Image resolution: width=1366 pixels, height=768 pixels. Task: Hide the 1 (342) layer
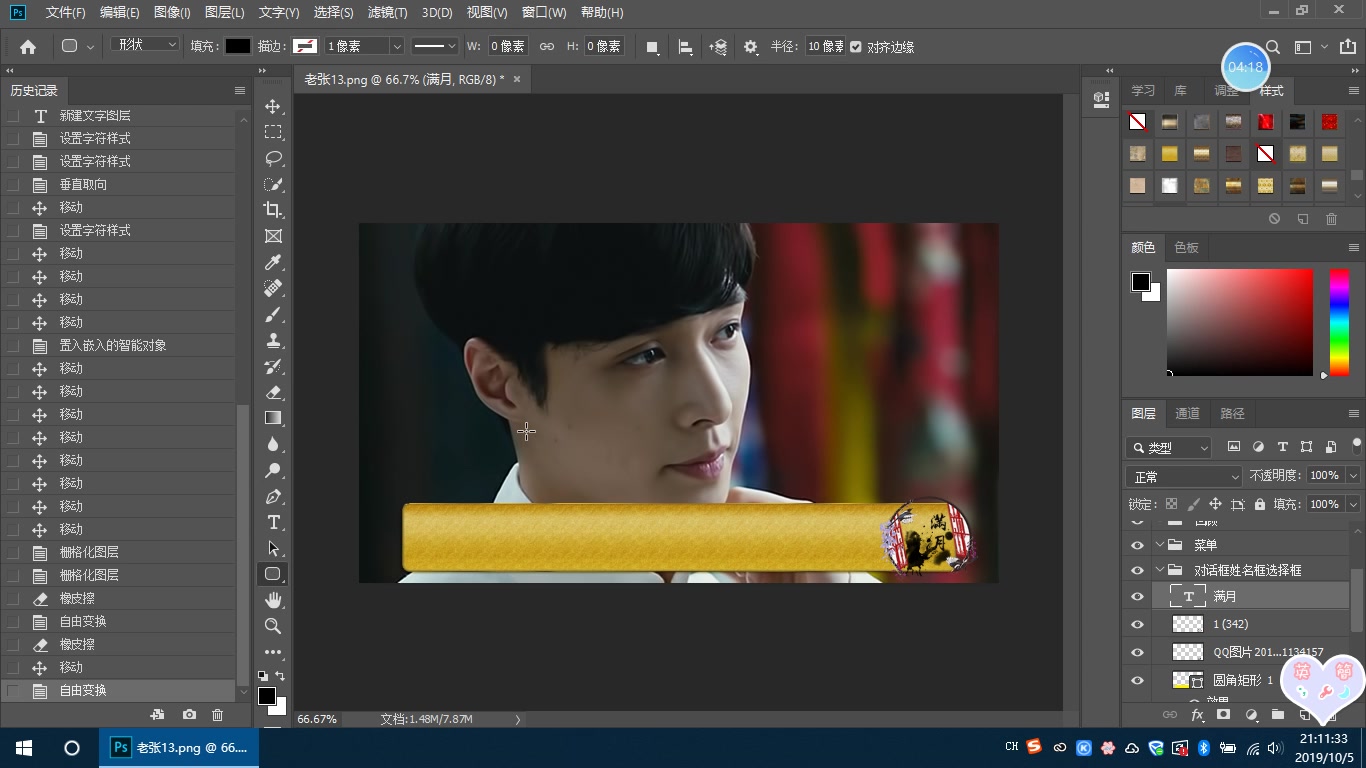pyautogui.click(x=1137, y=624)
